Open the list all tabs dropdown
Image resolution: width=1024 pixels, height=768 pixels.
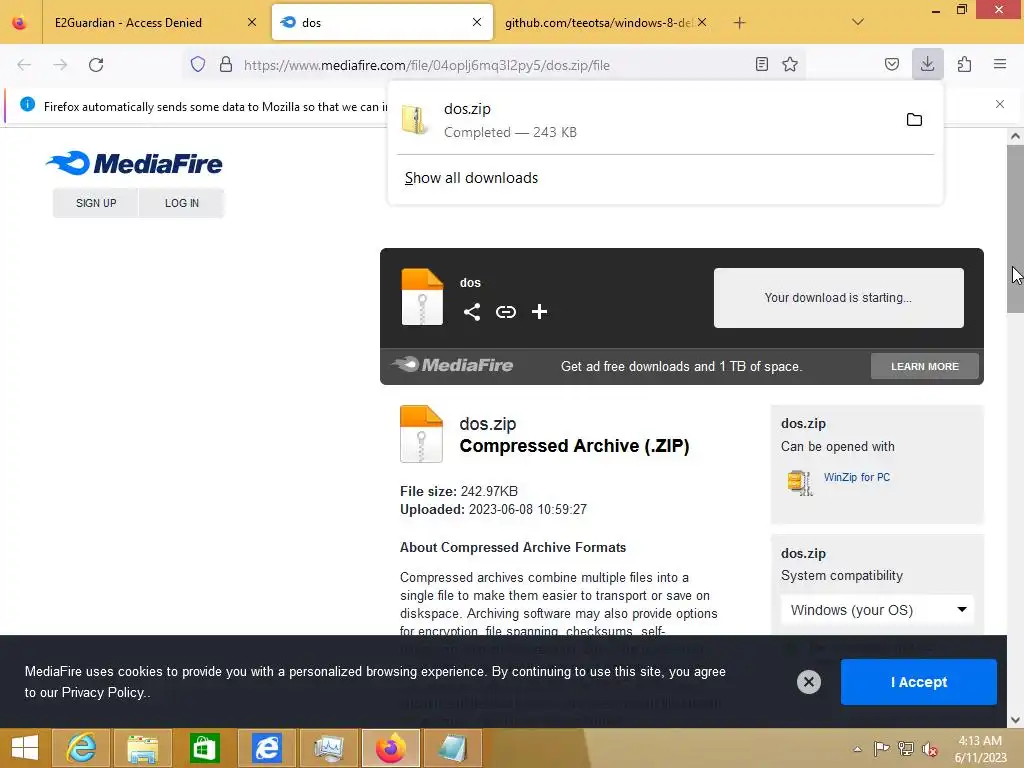click(858, 22)
